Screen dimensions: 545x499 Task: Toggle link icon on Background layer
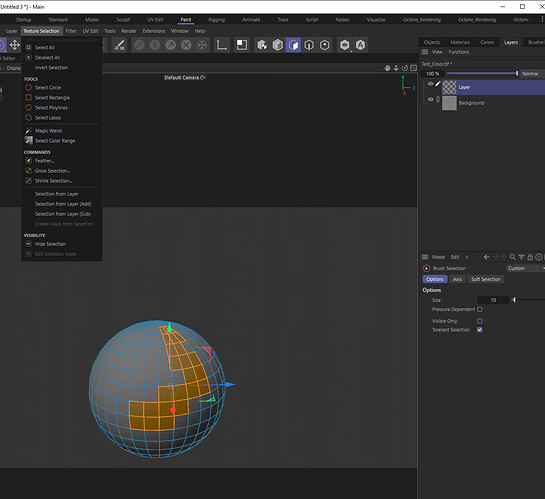(438, 99)
